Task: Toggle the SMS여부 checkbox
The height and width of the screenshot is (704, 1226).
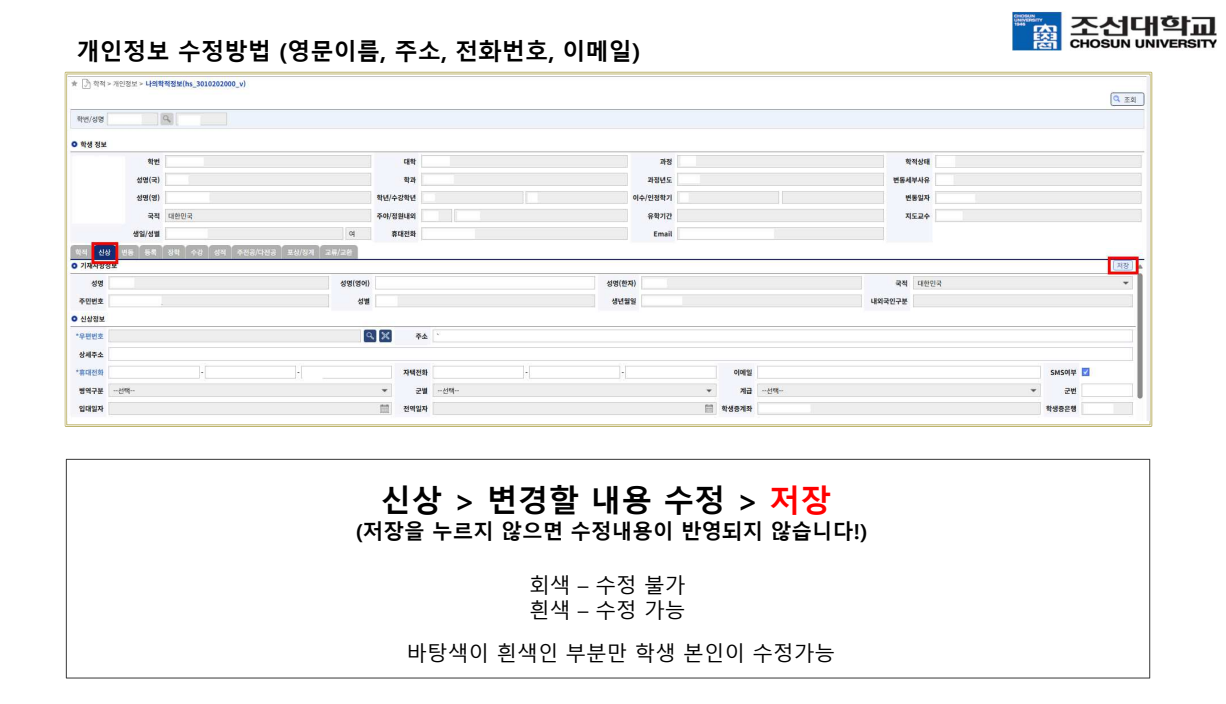Action: pyautogui.click(x=1086, y=372)
